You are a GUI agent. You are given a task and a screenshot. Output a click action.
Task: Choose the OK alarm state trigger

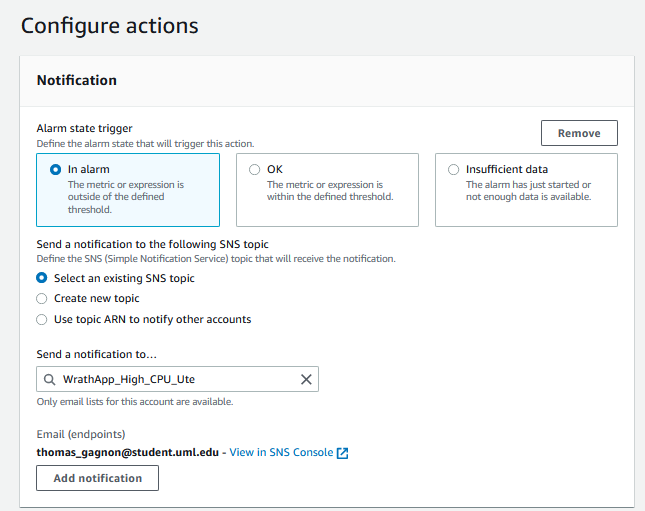pyautogui.click(x=255, y=170)
